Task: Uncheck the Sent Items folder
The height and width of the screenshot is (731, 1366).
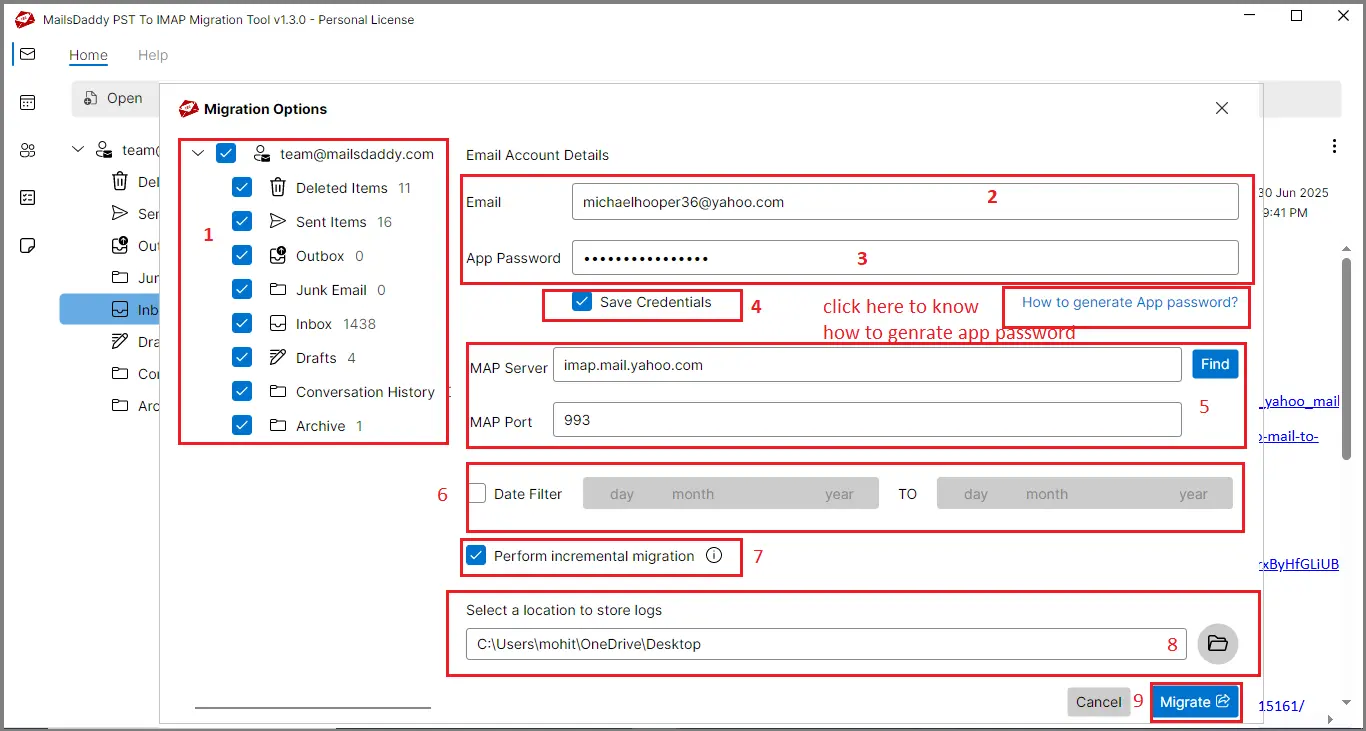Action: 241,221
